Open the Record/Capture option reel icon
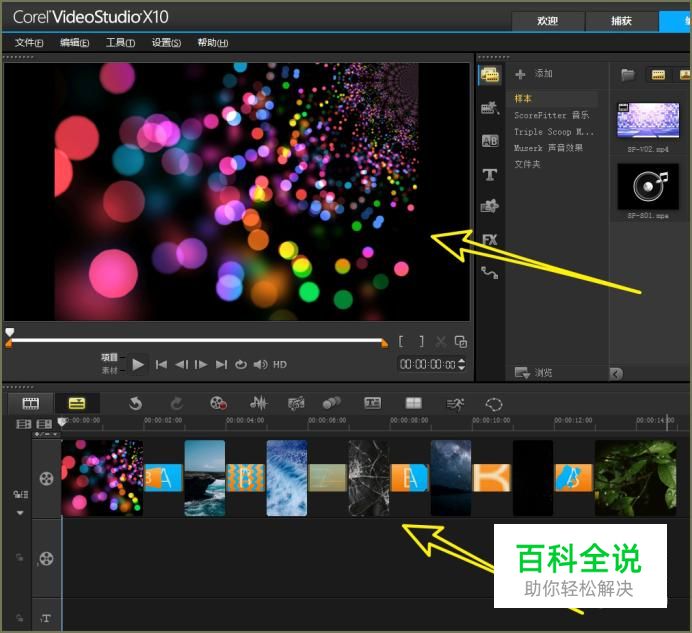692x633 pixels. tap(218, 403)
